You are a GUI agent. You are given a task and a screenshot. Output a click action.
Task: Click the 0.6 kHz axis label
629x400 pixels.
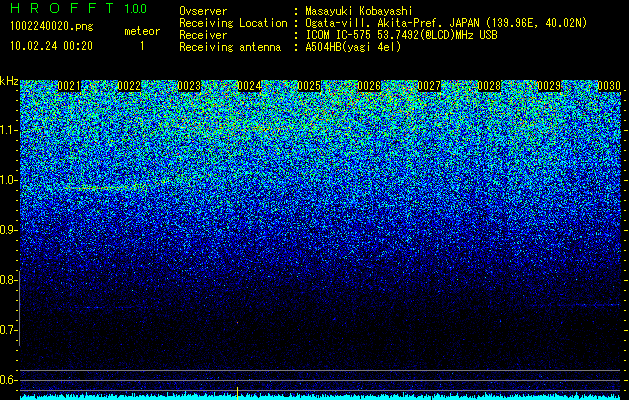point(8,380)
